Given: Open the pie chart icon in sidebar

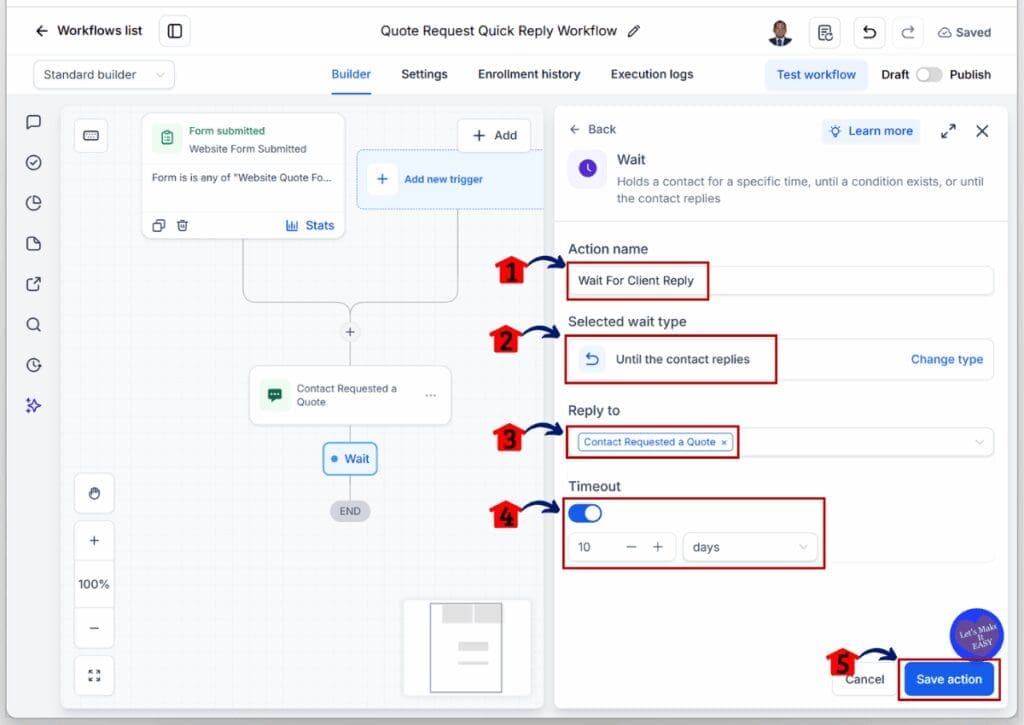Looking at the screenshot, I should (x=33, y=203).
